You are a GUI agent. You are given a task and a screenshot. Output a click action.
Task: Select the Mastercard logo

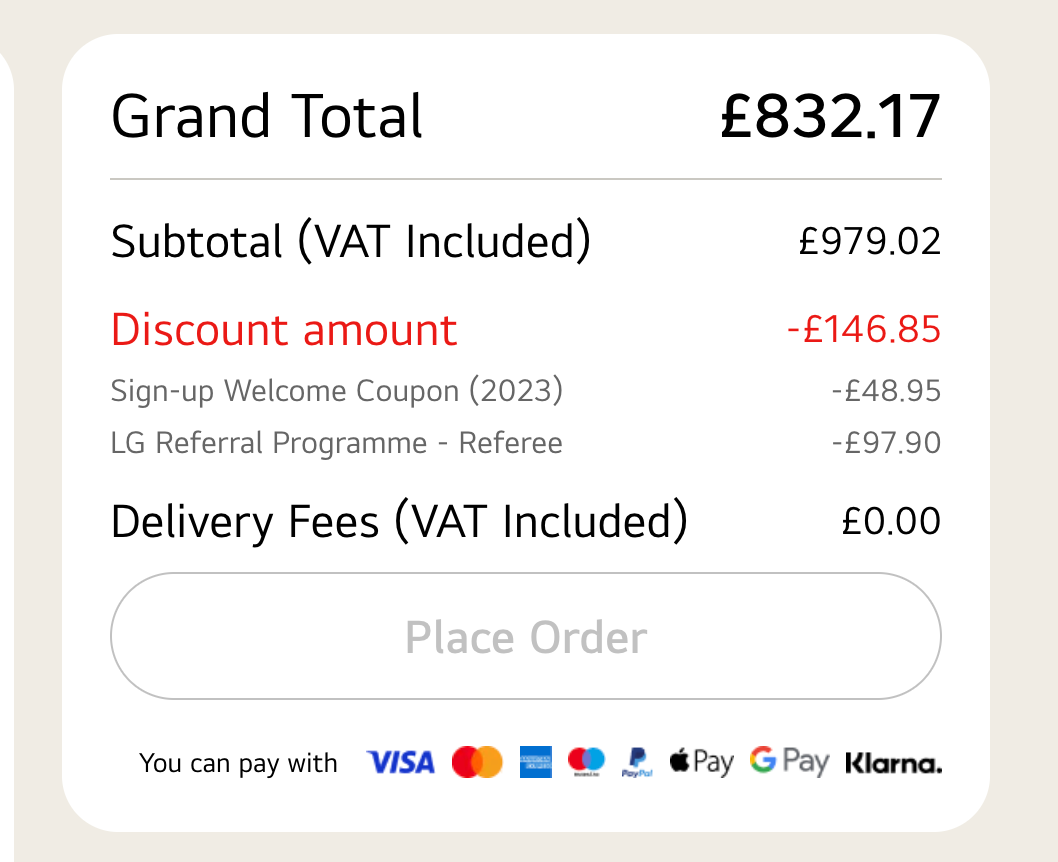click(x=477, y=763)
